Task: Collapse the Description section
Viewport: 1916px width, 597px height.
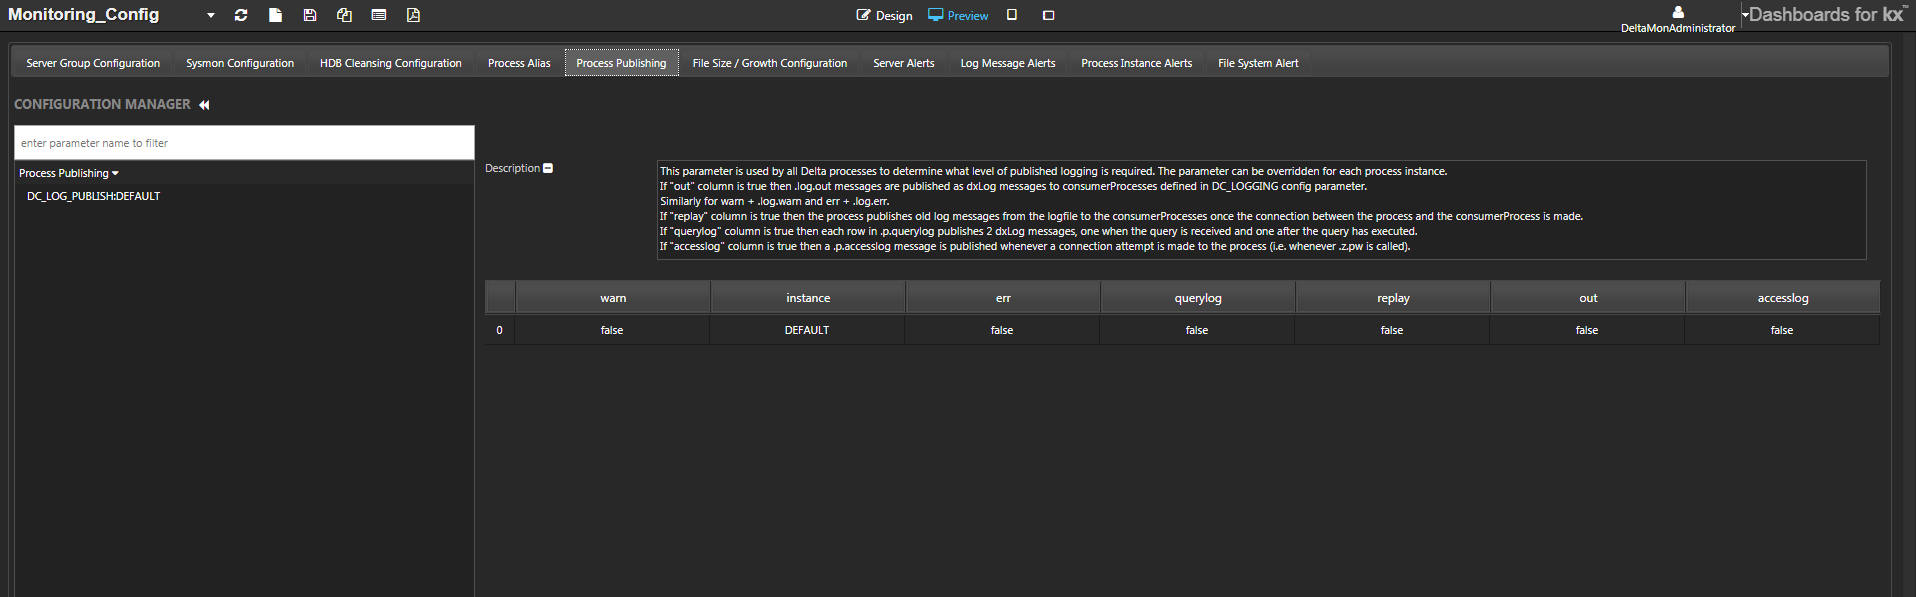Action: pyautogui.click(x=547, y=168)
